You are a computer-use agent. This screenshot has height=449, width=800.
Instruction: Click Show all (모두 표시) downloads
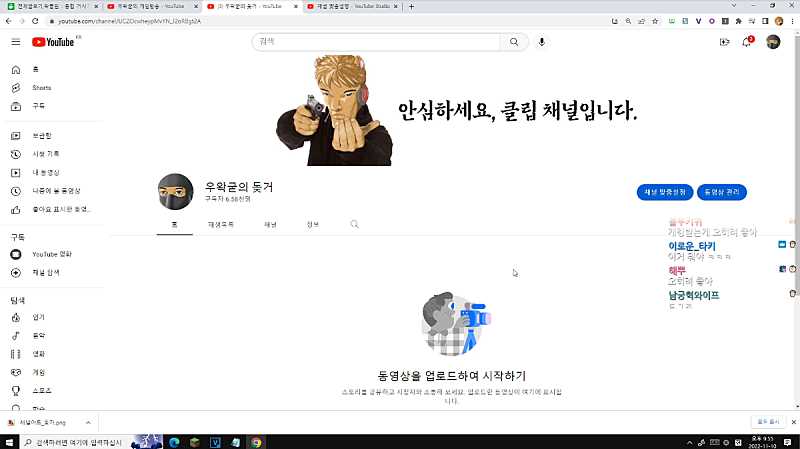[768, 422]
